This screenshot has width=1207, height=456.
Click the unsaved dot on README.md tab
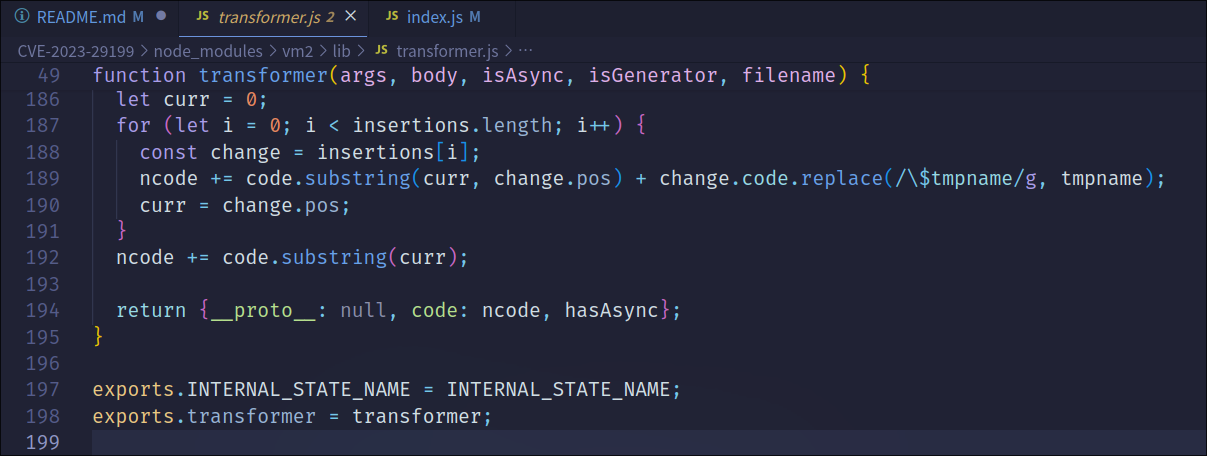[161, 17]
